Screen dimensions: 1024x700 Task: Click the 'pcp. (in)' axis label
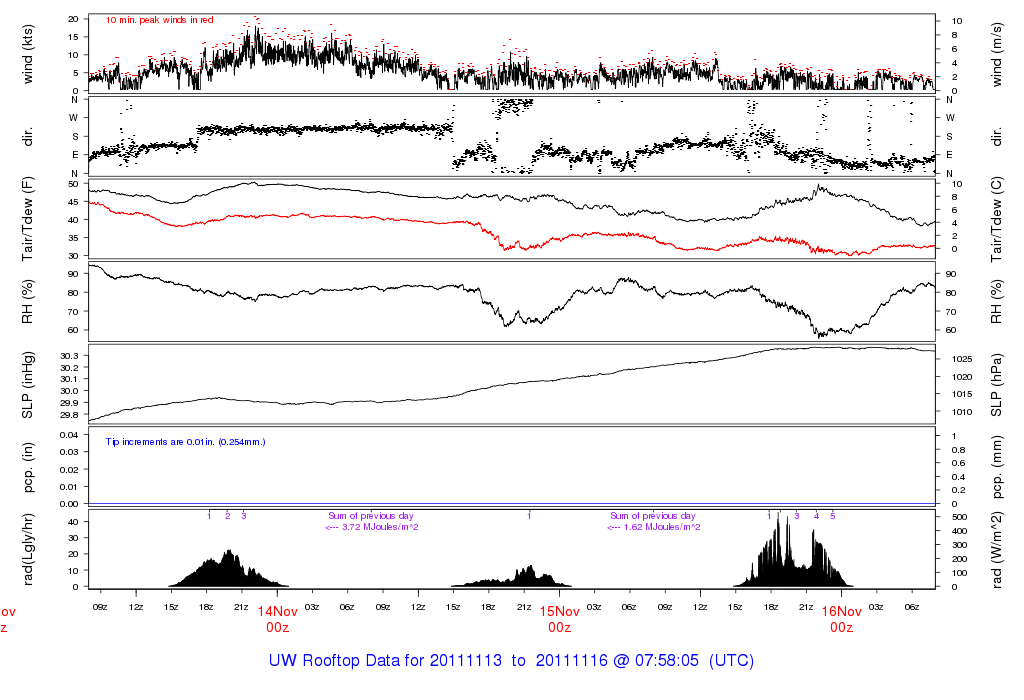27,468
